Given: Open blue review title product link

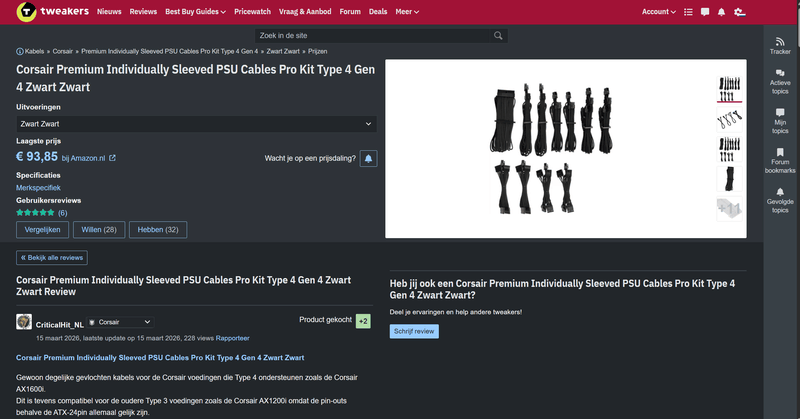Looking at the screenshot, I should coord(160,358).
